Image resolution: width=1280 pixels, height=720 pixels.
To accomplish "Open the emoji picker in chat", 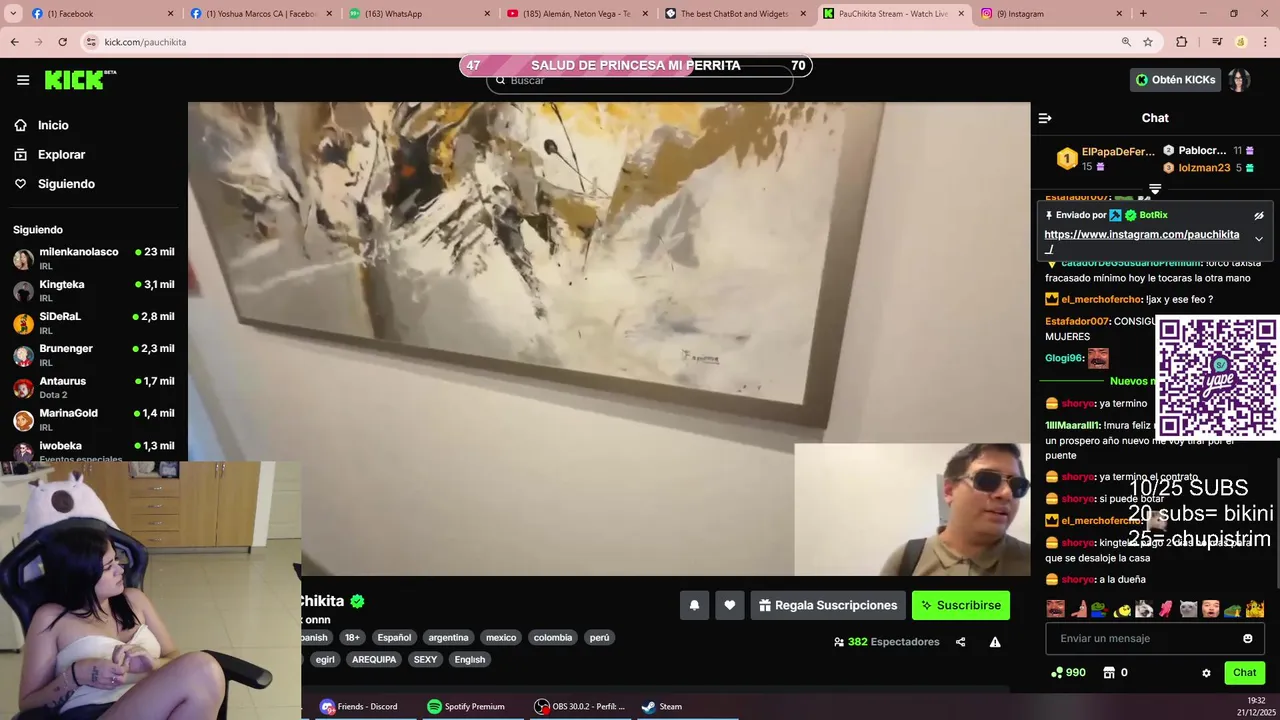I will [1247, 639].
